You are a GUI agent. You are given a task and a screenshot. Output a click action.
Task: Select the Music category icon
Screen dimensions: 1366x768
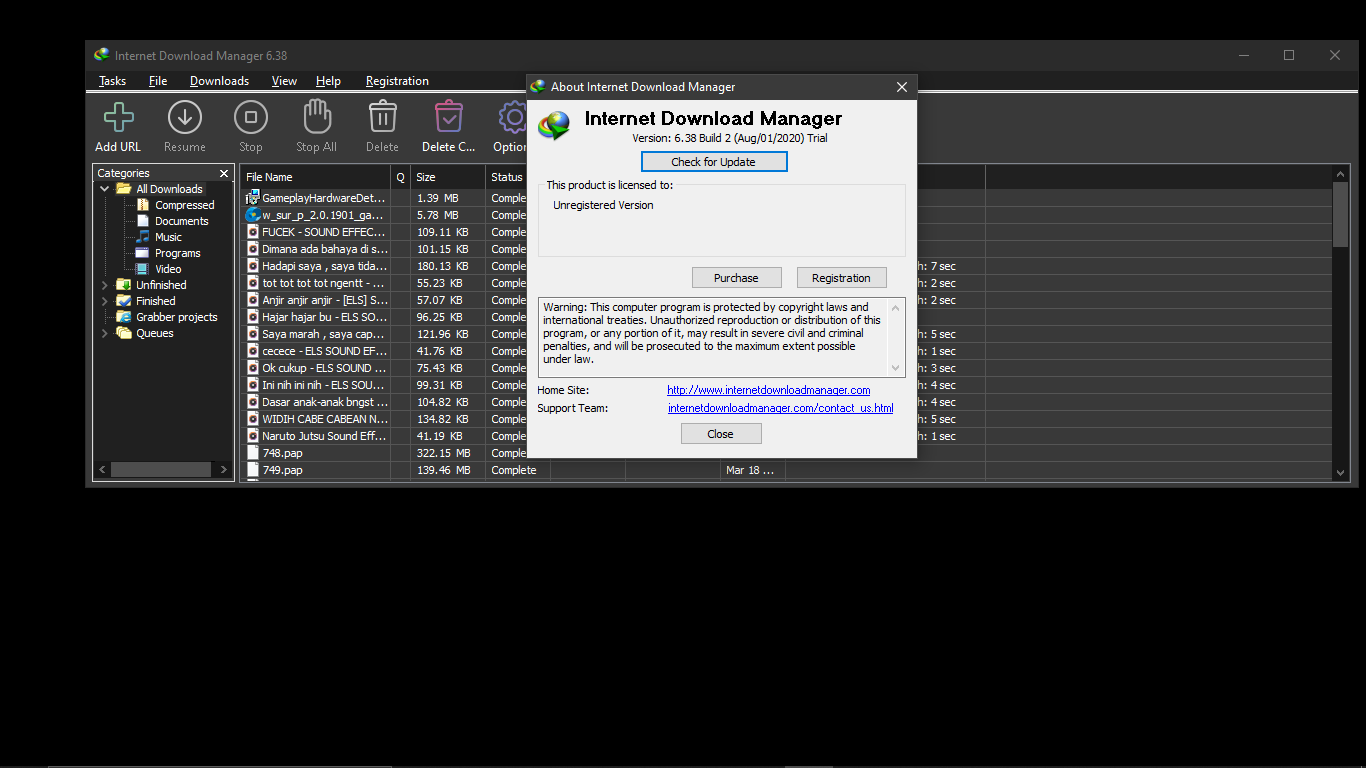(x=143, y=237)
